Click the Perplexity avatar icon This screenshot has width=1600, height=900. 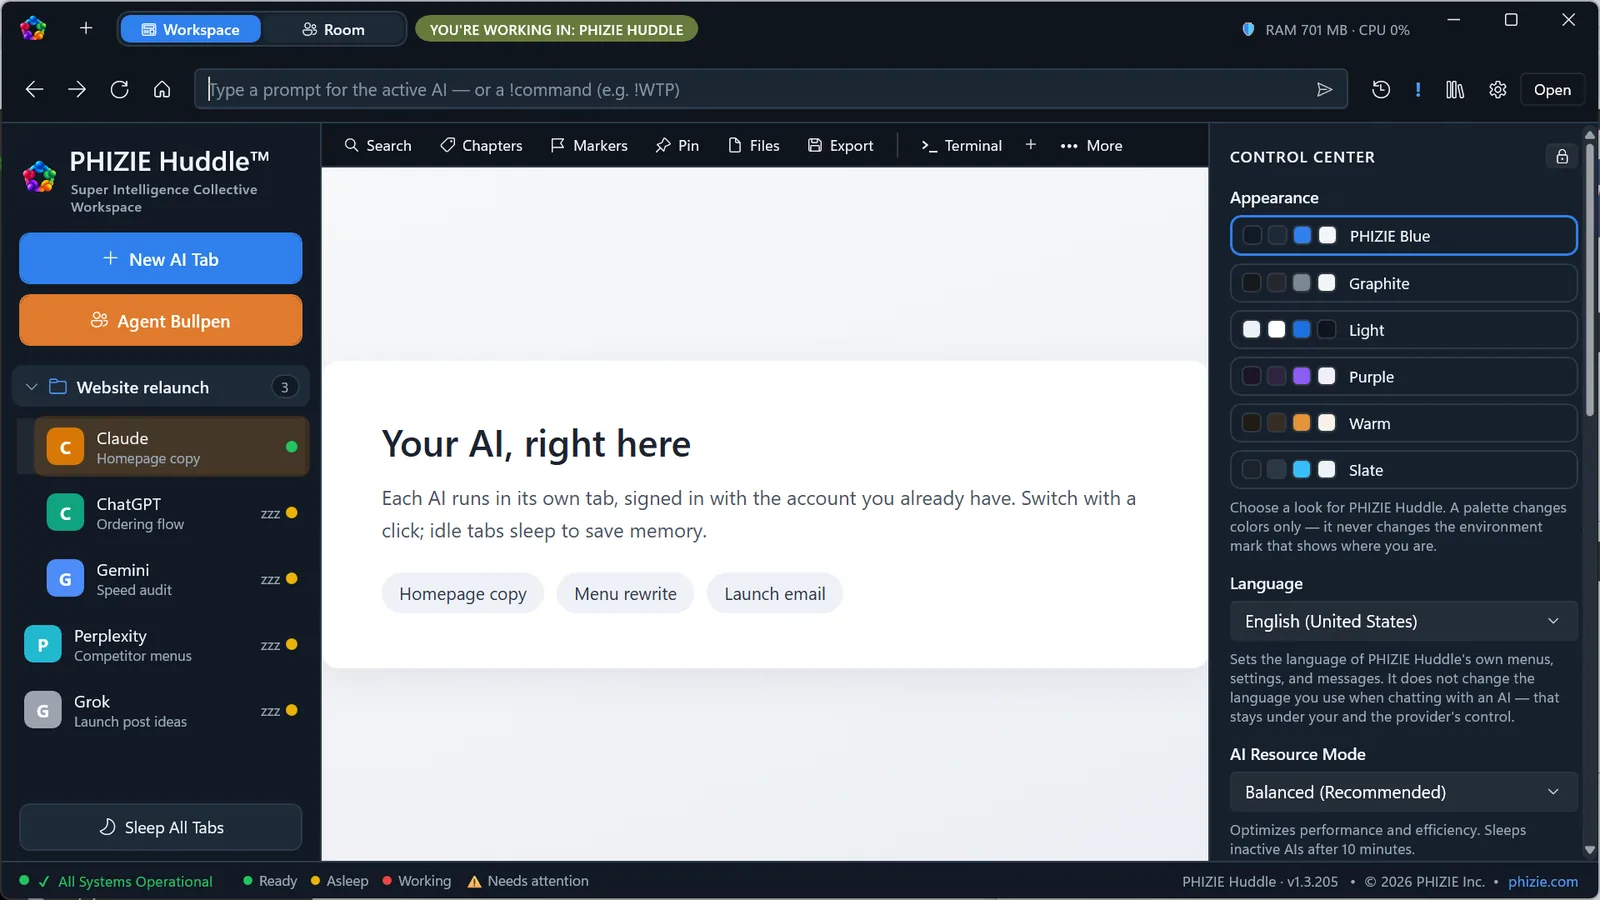42,645
